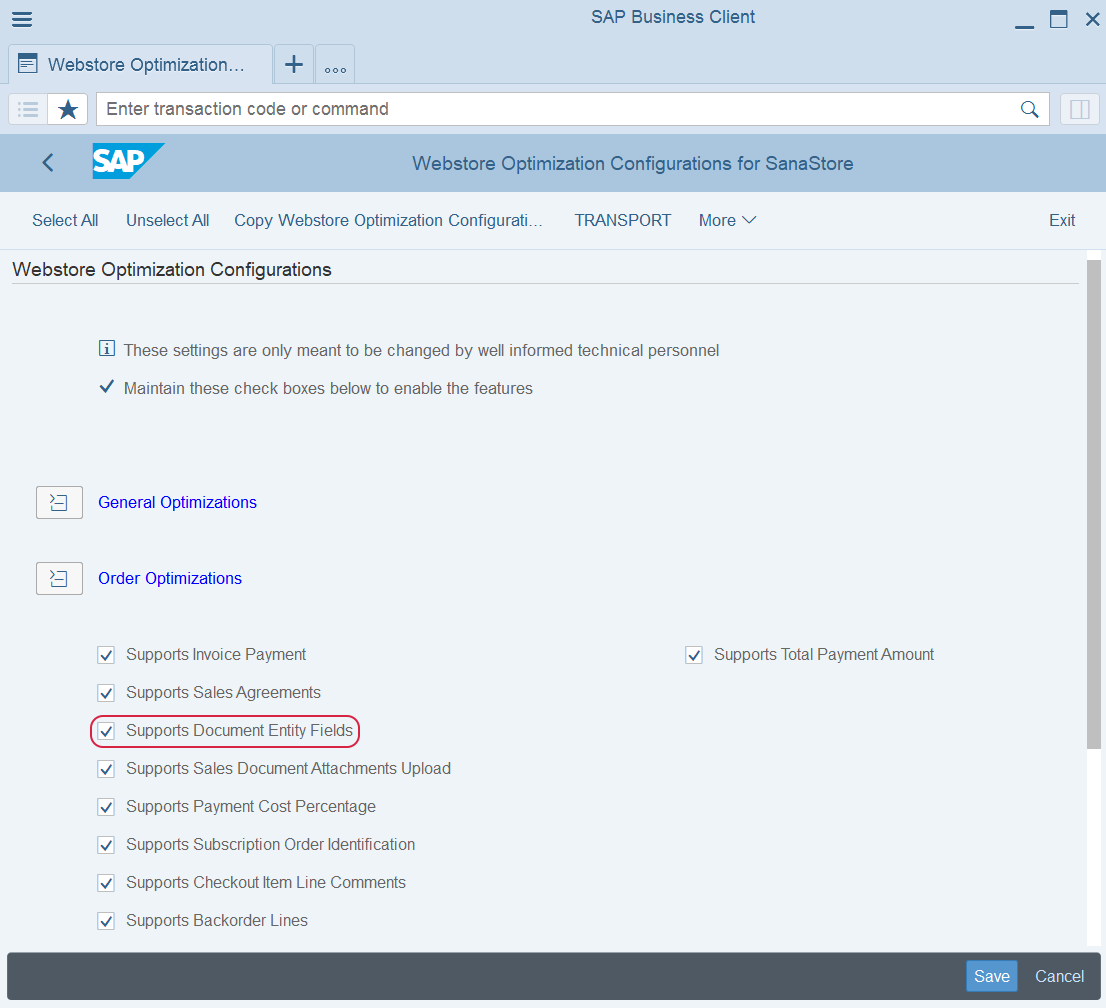Screen dimensions: 1106x1008
Task: Click TRANSPORT in the toolbar
Action: (622, 221)
